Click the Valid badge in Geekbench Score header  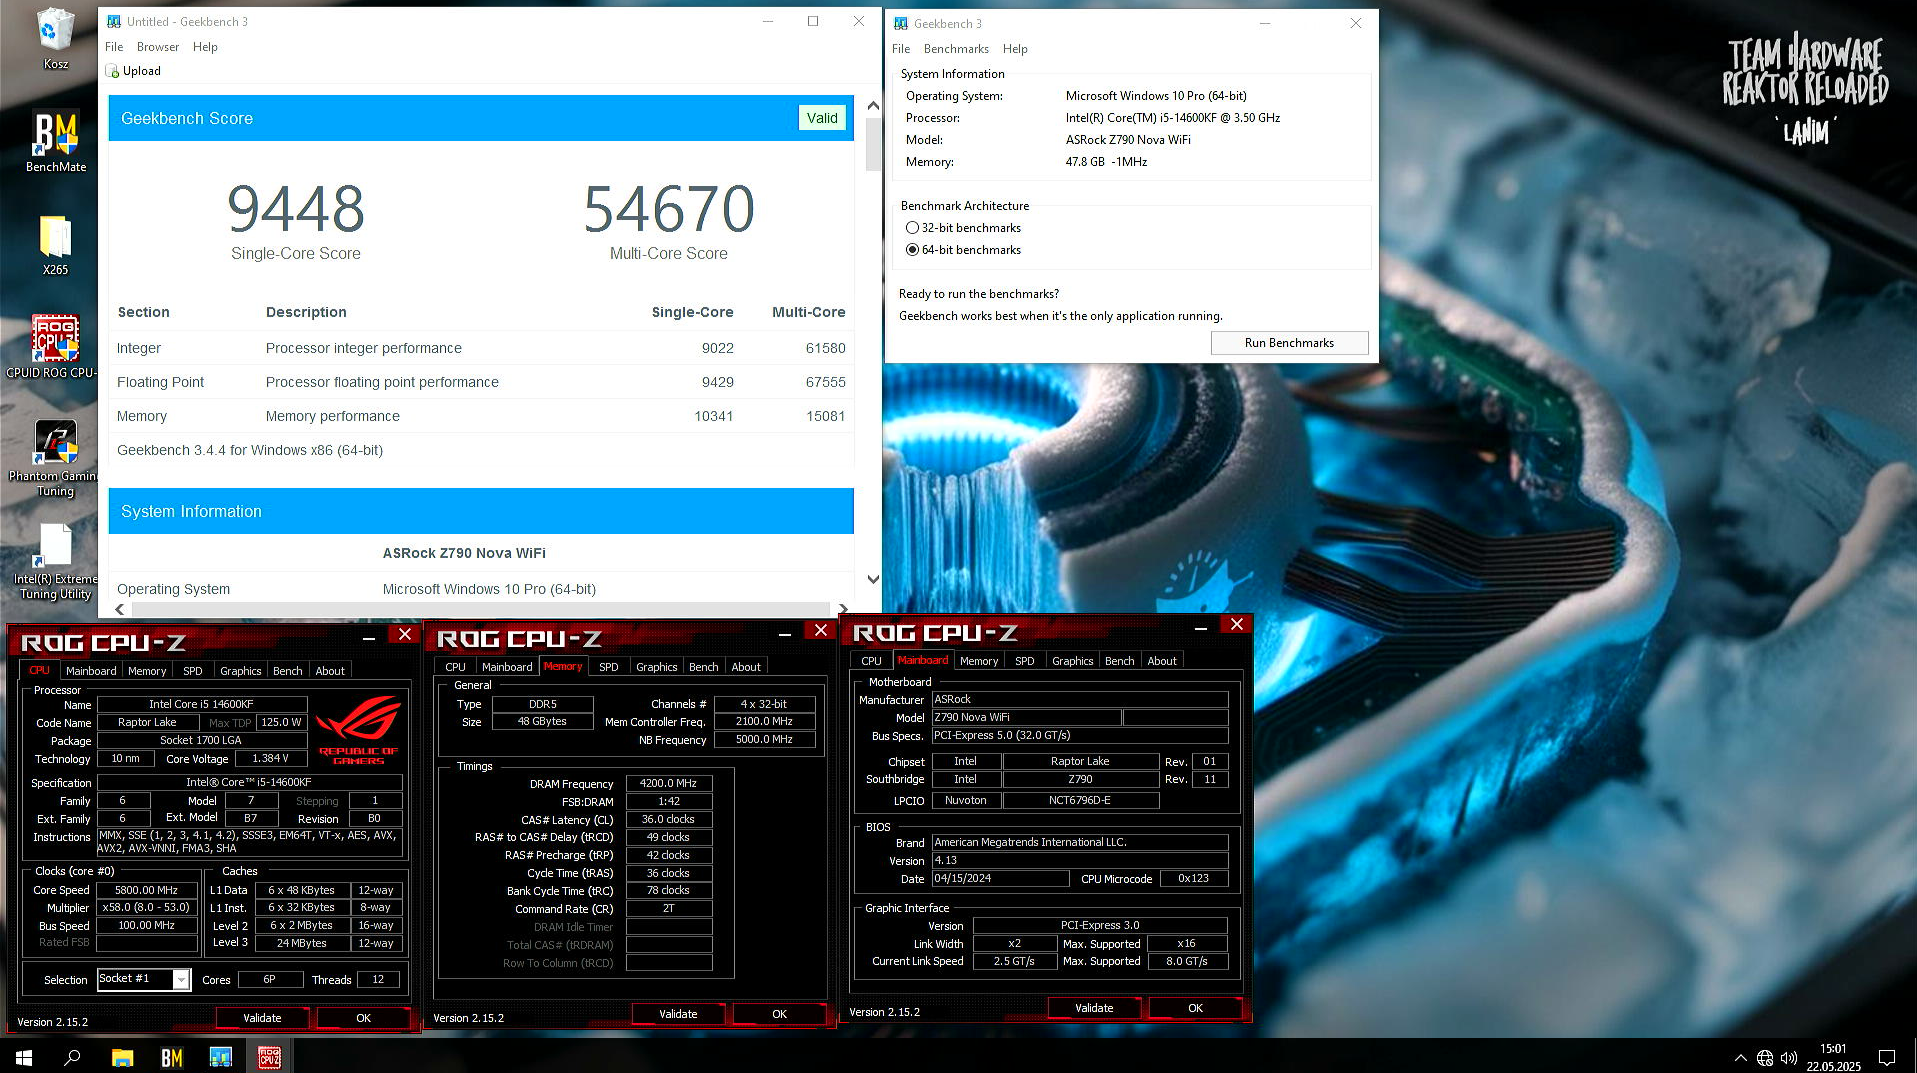tap(822, 118)
